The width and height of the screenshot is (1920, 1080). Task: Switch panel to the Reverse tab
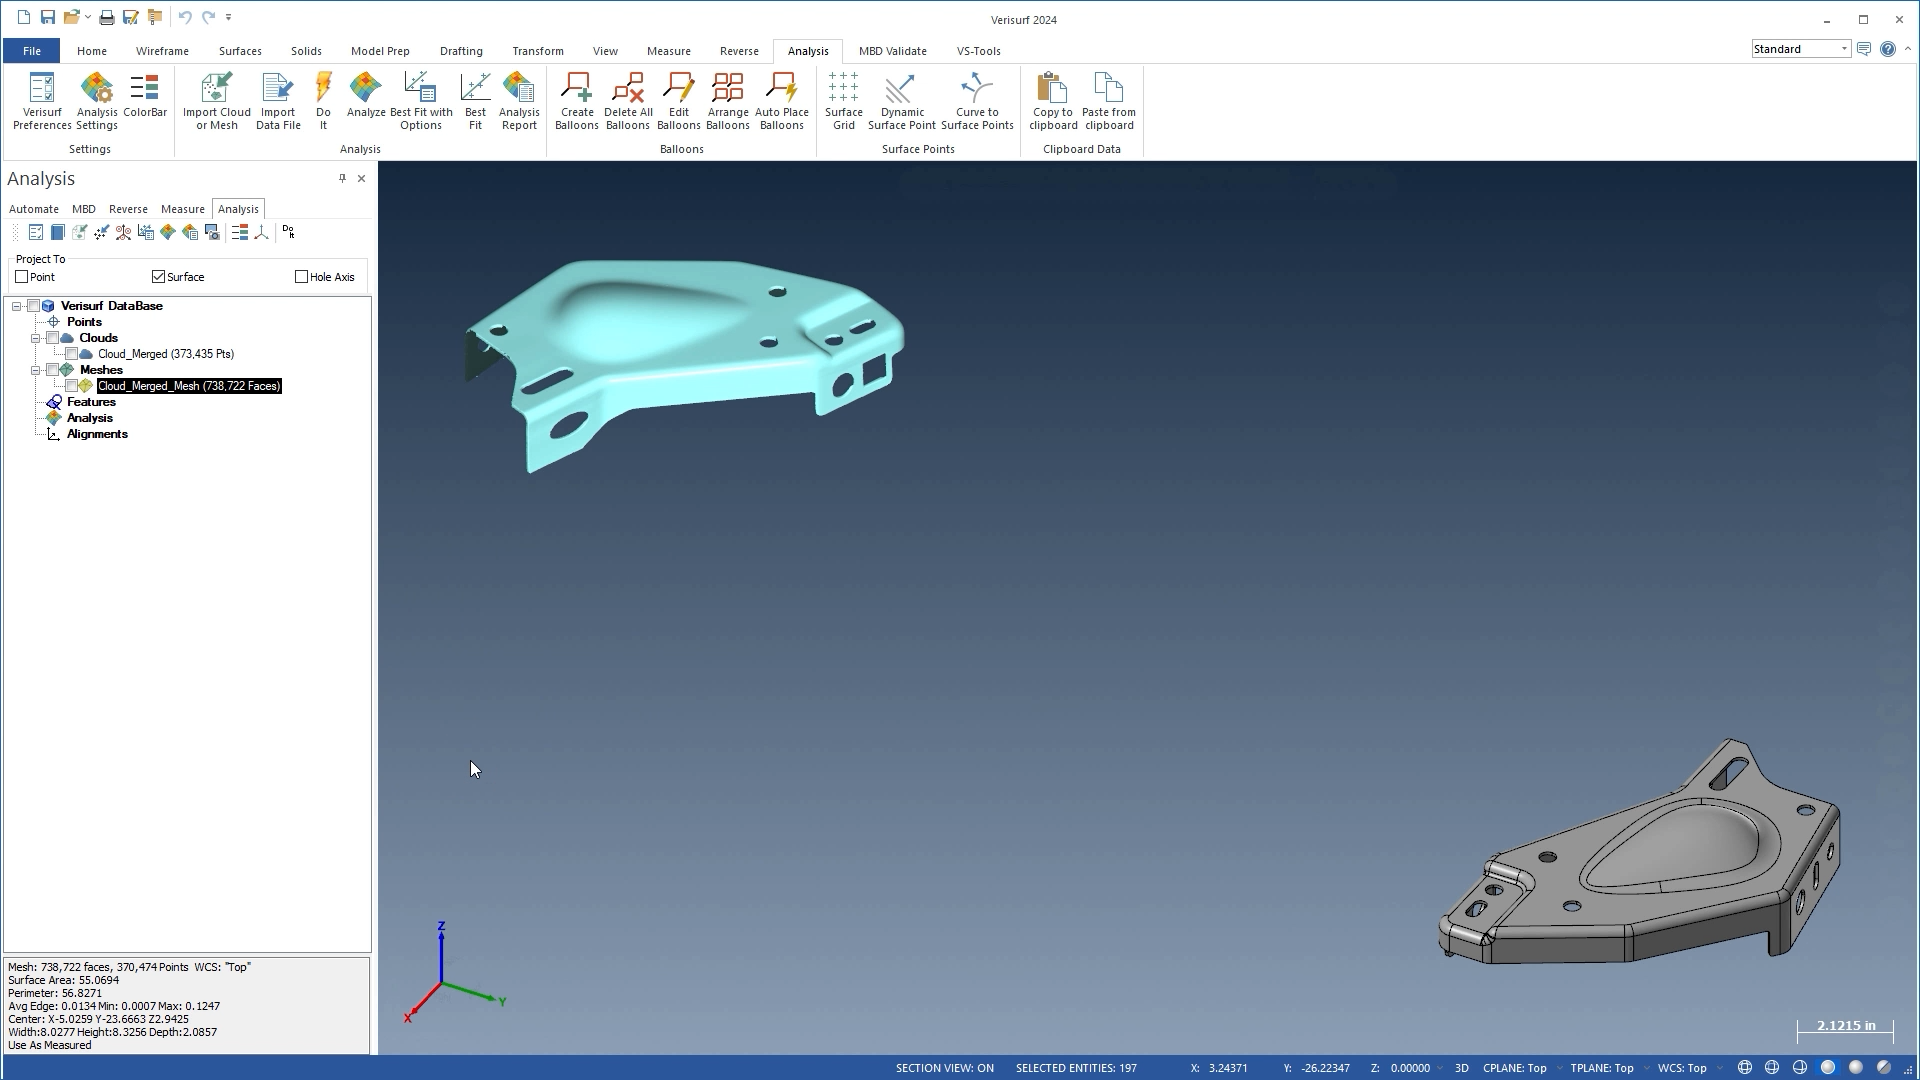[x=128, y=209]
